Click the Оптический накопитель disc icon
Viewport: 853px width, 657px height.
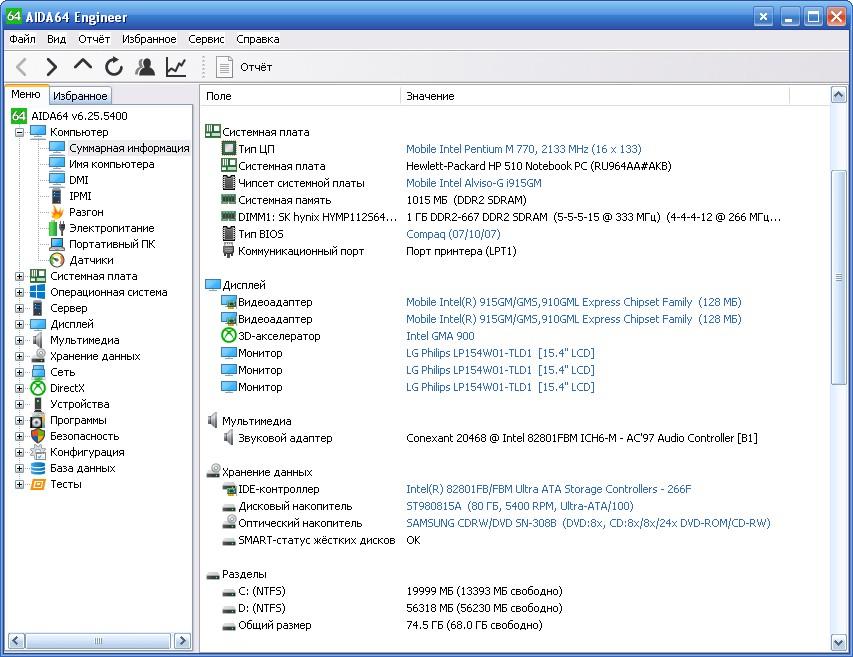229,523
